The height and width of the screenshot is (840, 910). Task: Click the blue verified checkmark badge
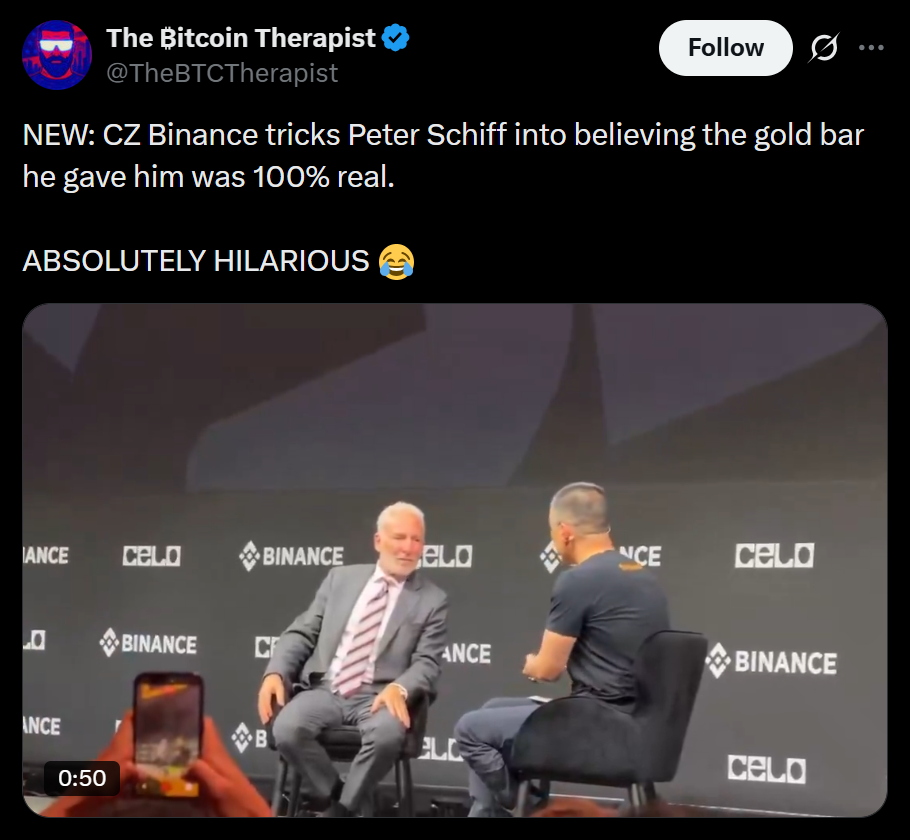(x=396, y=38)
